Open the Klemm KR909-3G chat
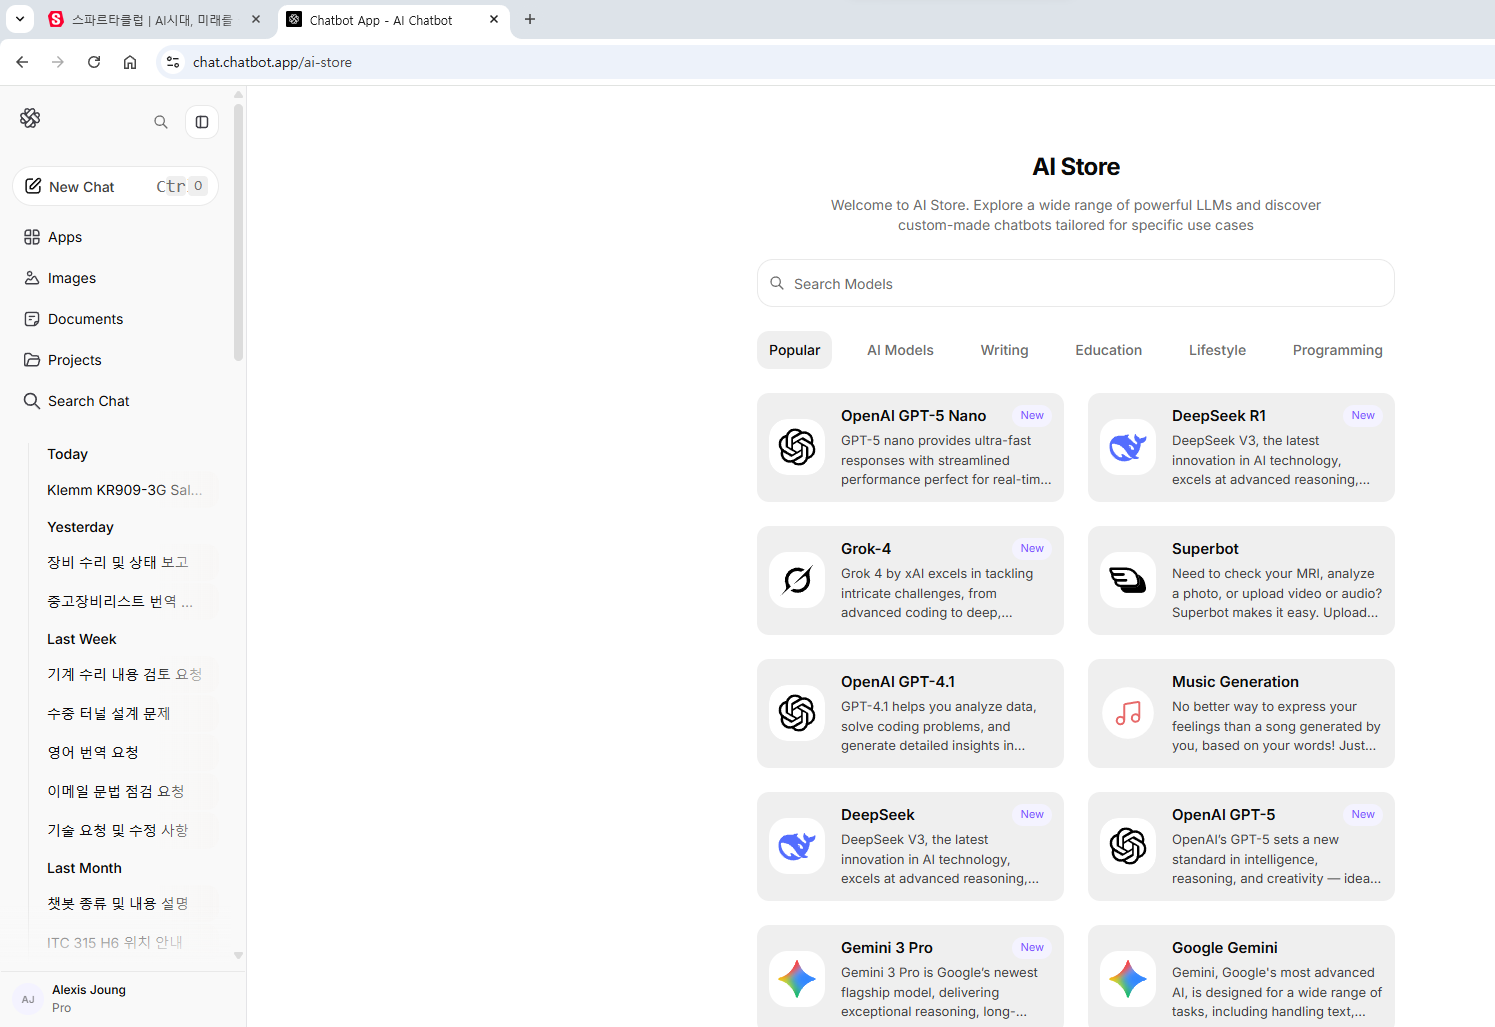 [127, 490]
